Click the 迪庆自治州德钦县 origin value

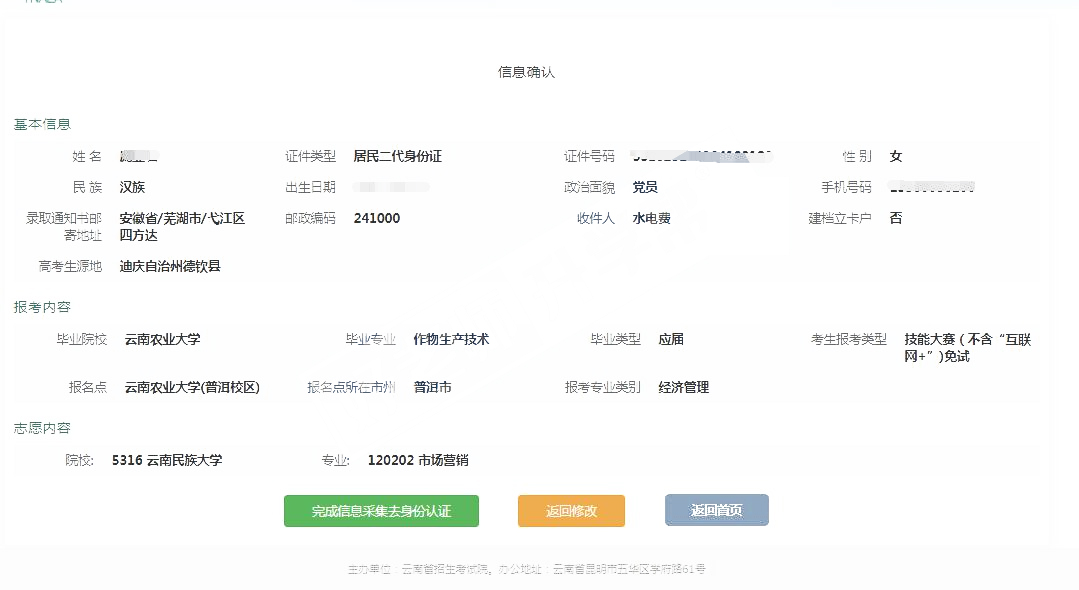(170, 266)
